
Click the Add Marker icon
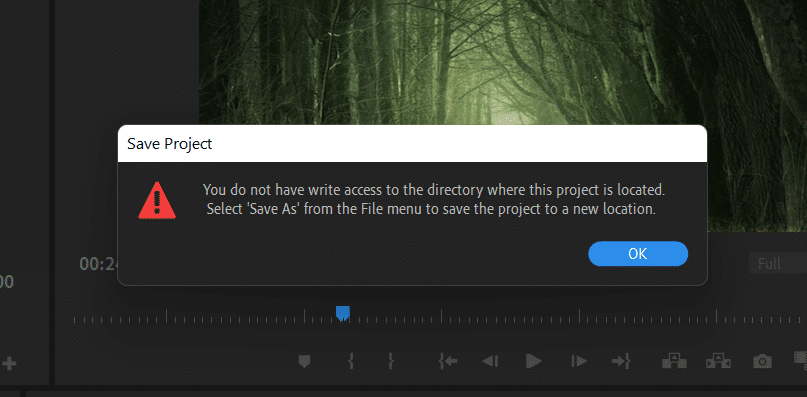pos(305,361)
